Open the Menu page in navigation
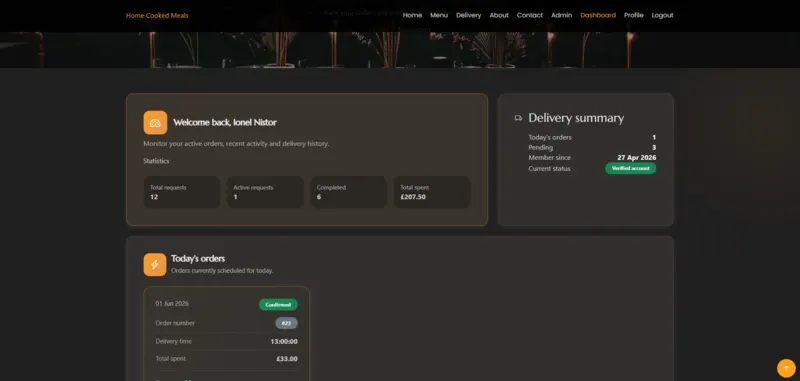This screenshot has height=381, width=800. tap(439, 15)
